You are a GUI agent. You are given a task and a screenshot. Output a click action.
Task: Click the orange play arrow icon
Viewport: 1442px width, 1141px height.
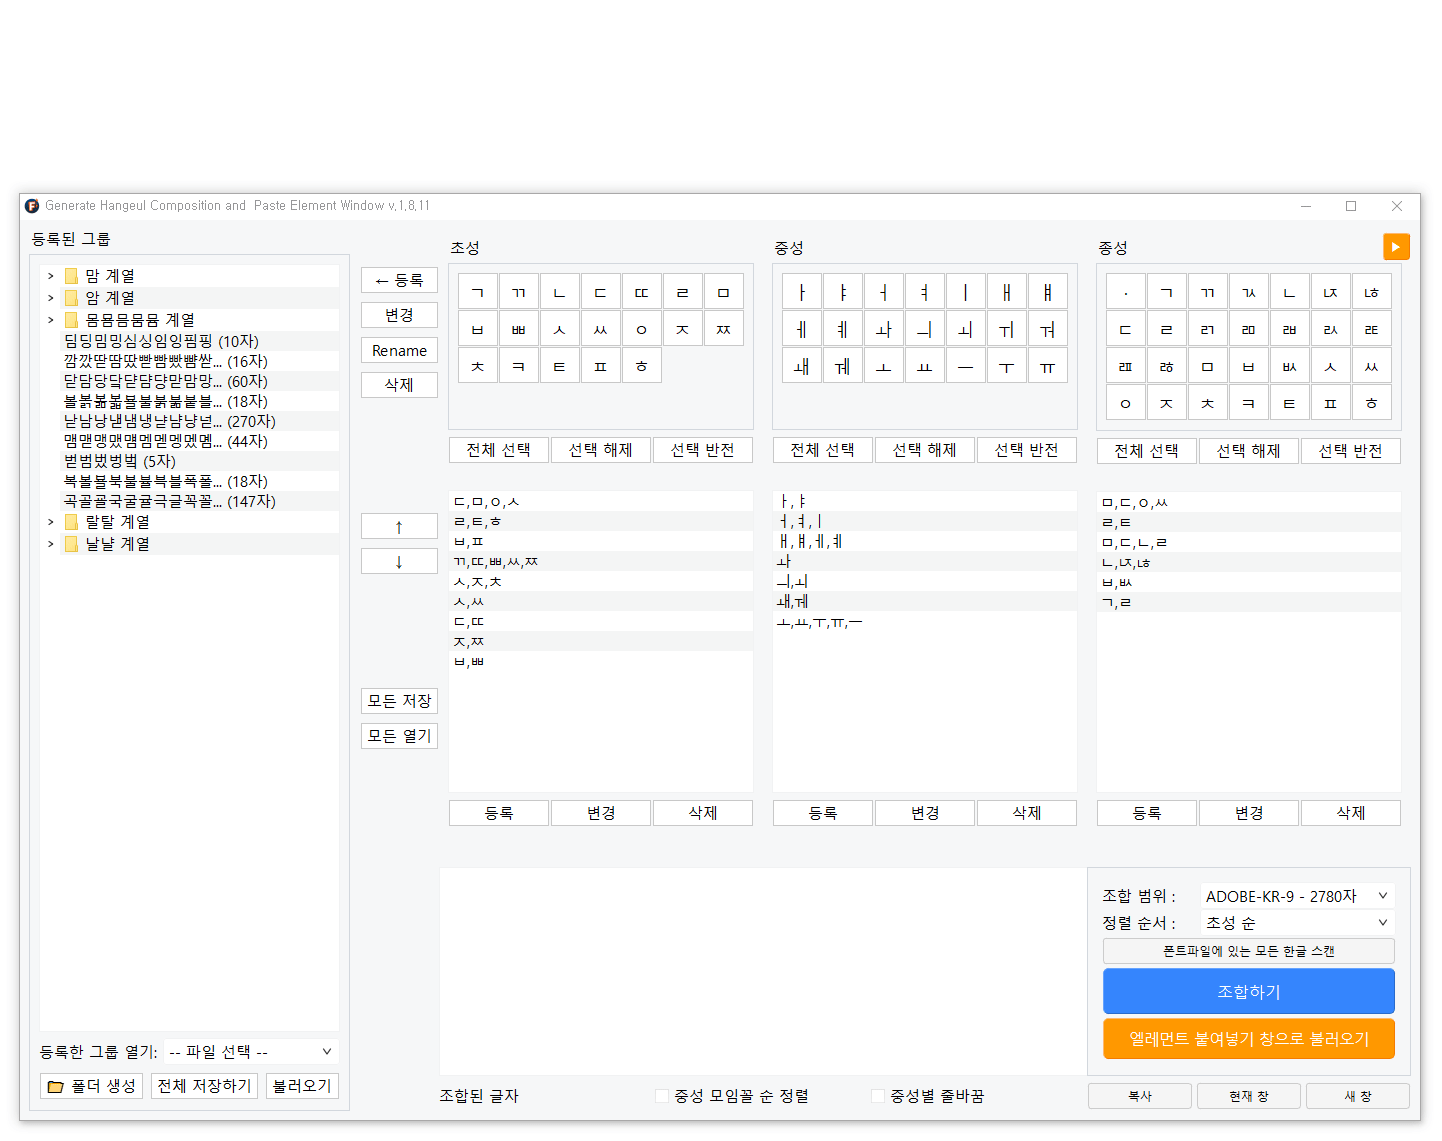pos(1396,247)
